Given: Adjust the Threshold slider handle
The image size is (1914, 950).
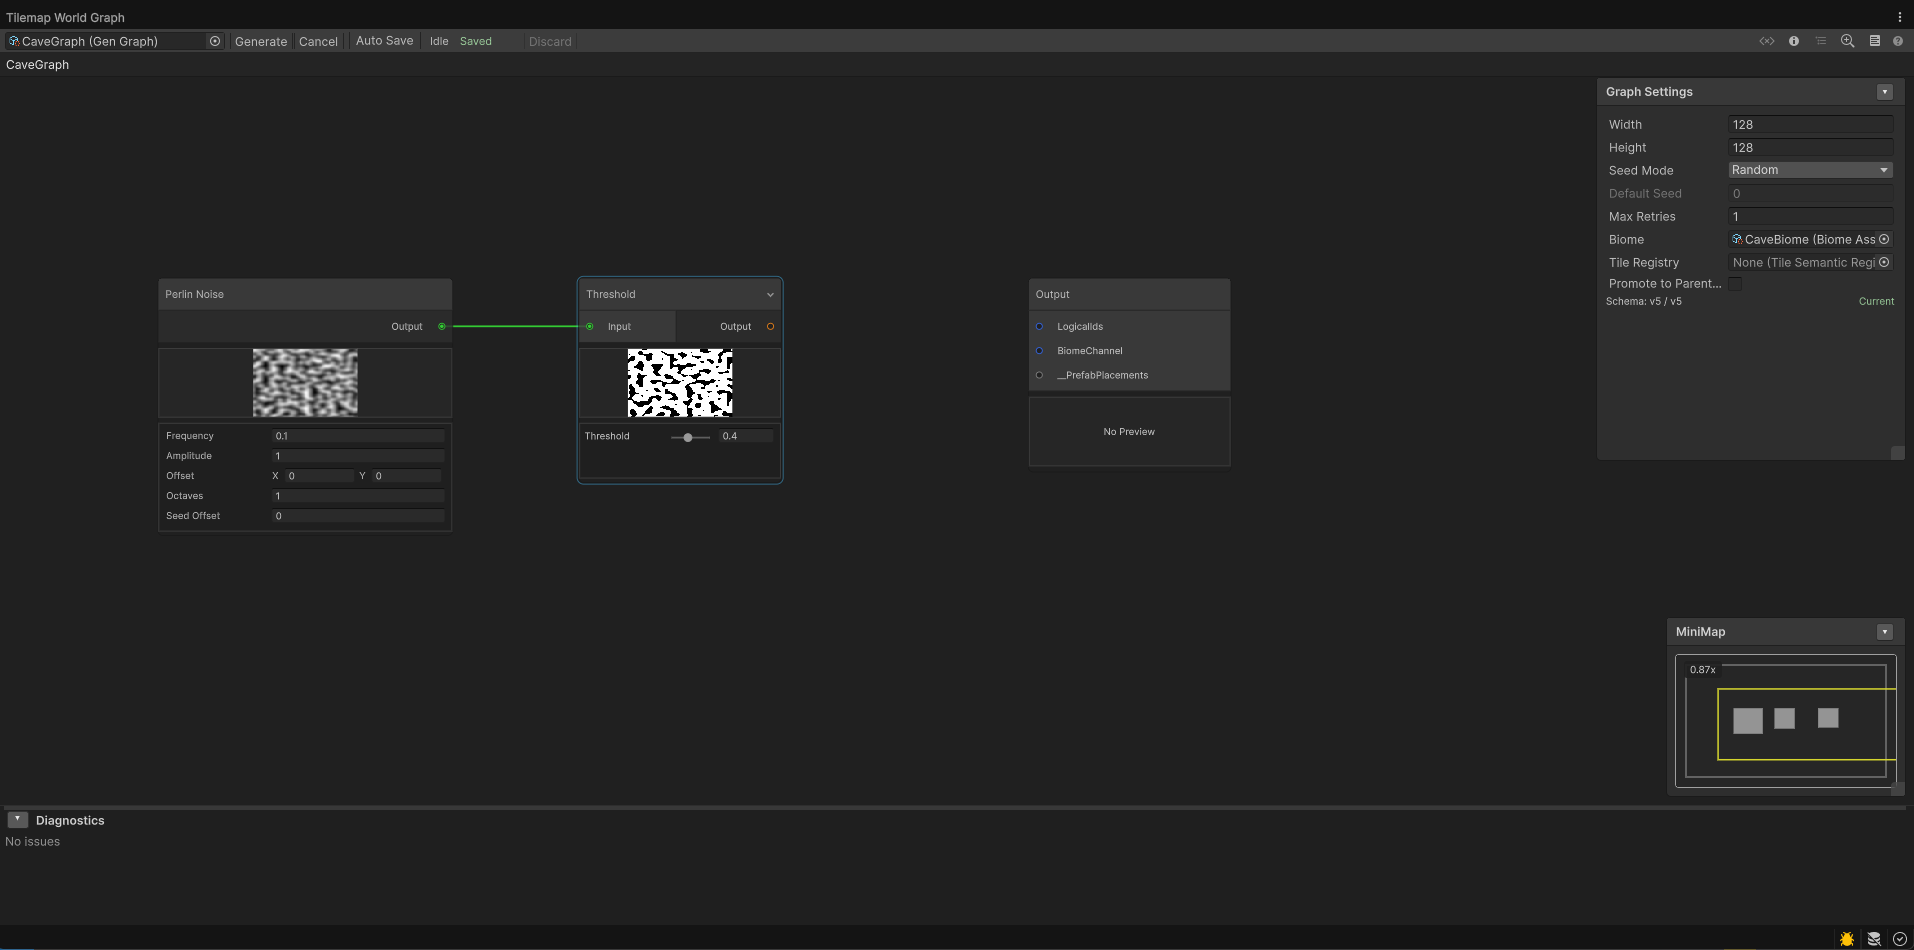Looking at the screenshot, I should (688, 437).
